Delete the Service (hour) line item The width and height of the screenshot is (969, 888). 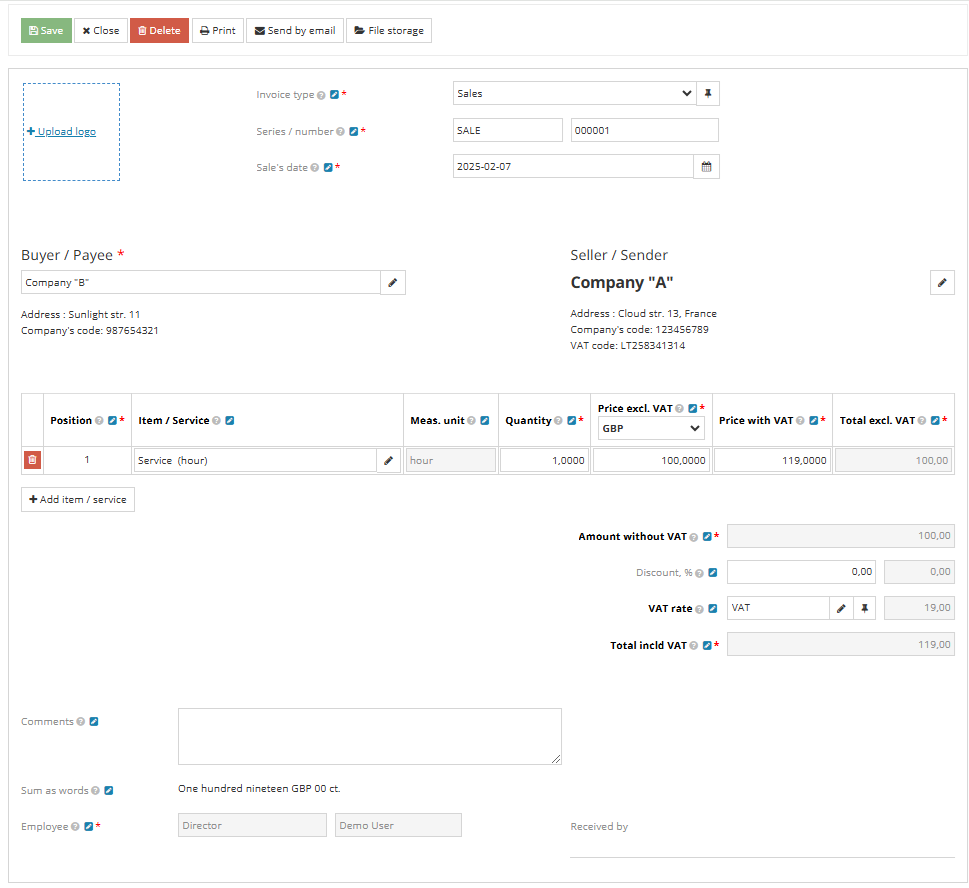pos(32,459)
